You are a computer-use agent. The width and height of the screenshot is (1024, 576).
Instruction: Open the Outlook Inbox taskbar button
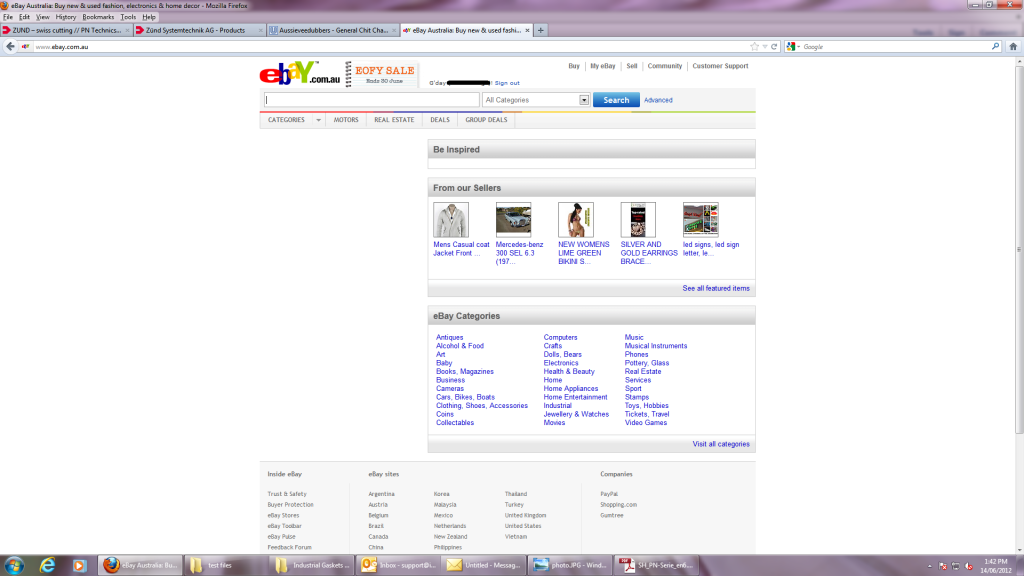[398, 565]
